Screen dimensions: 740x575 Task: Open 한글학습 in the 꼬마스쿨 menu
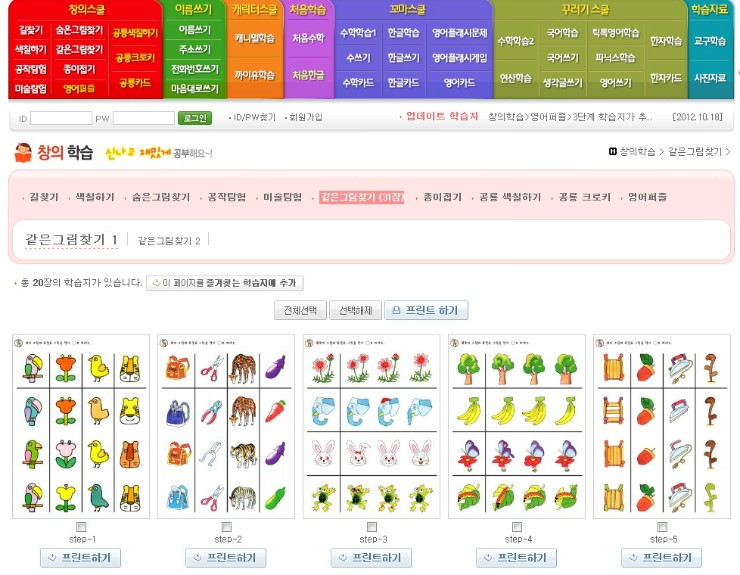point(403,32)
